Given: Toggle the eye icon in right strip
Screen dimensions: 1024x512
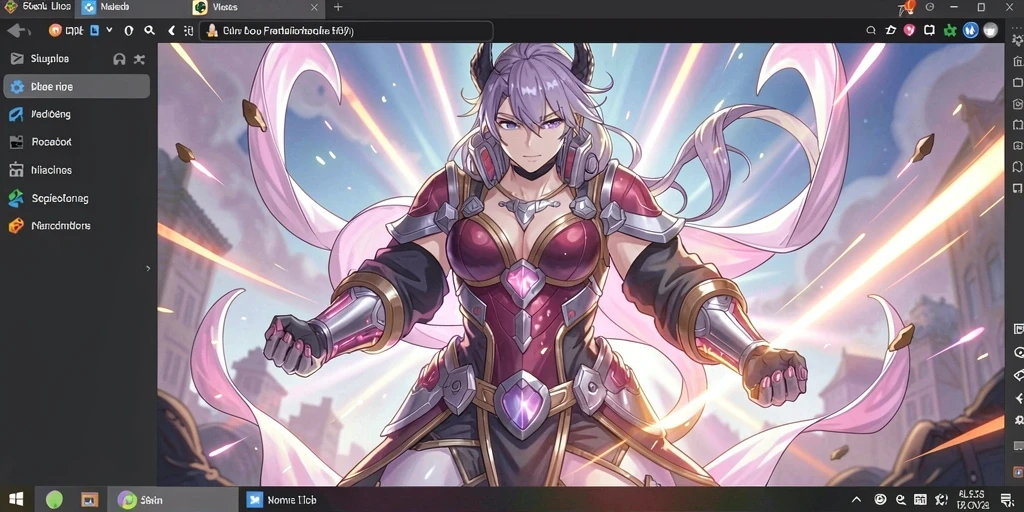Looking at the screenshot, I should pos(1018,353).
